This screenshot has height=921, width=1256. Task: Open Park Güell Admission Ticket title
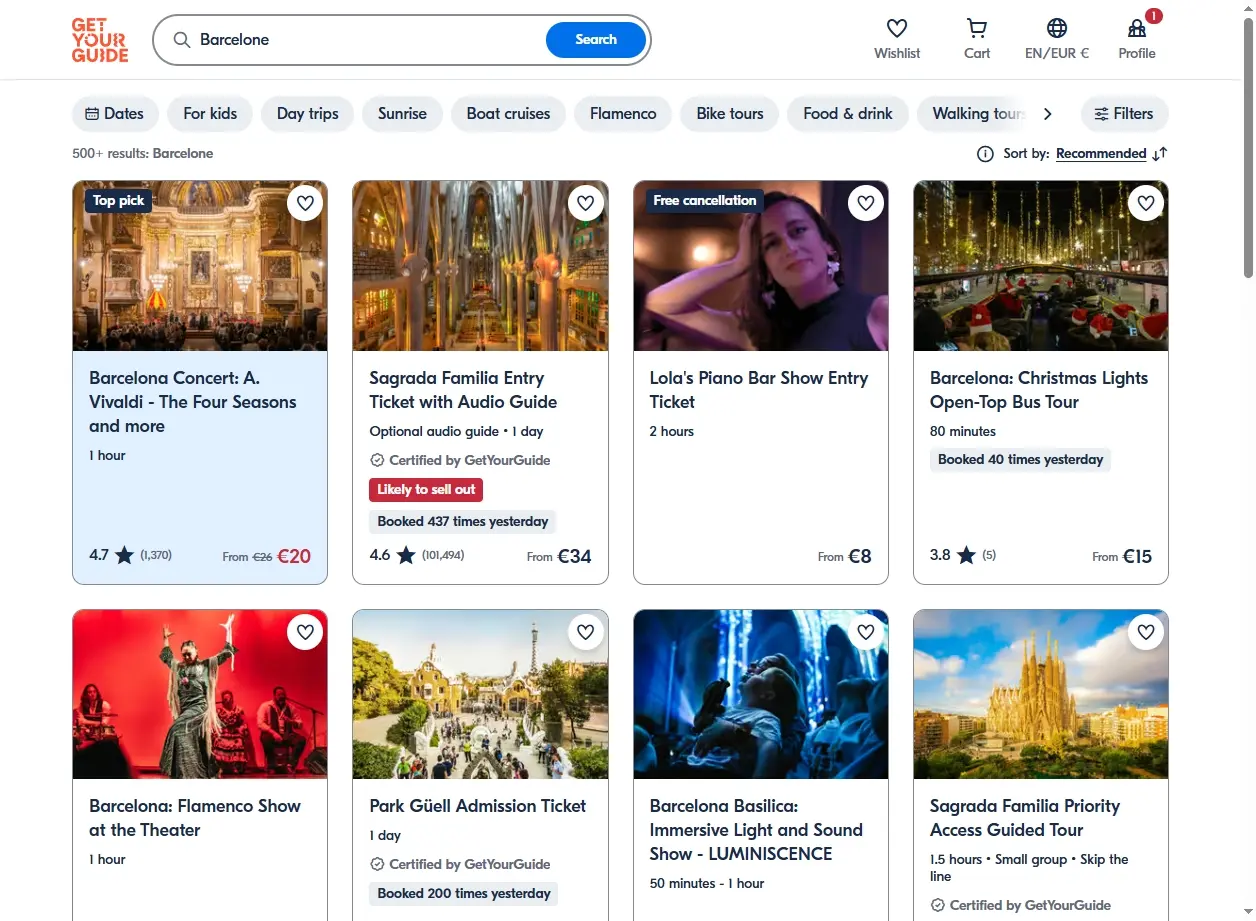pos(478,806)
